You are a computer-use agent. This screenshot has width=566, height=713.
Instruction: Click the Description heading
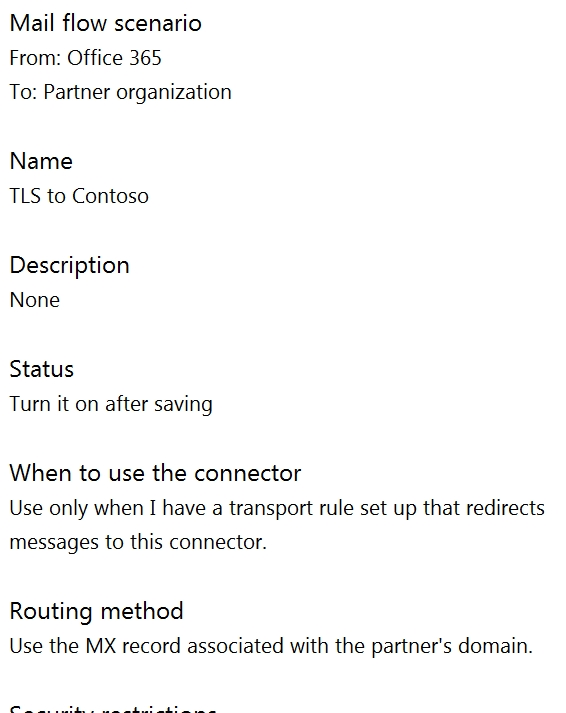70,266
